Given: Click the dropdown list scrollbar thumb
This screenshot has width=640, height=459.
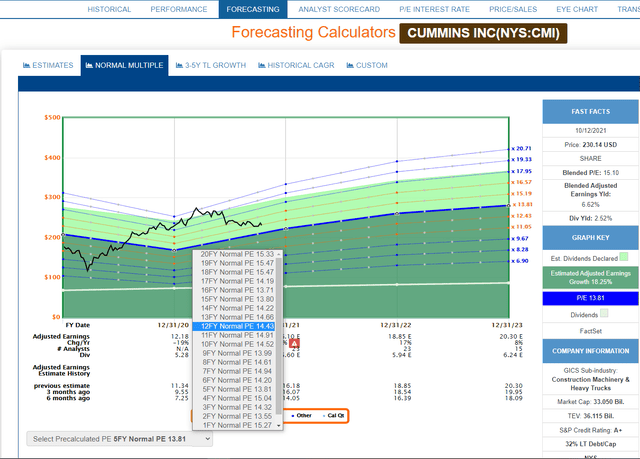Looking at the screenshot, I should (x=279, y=336).
